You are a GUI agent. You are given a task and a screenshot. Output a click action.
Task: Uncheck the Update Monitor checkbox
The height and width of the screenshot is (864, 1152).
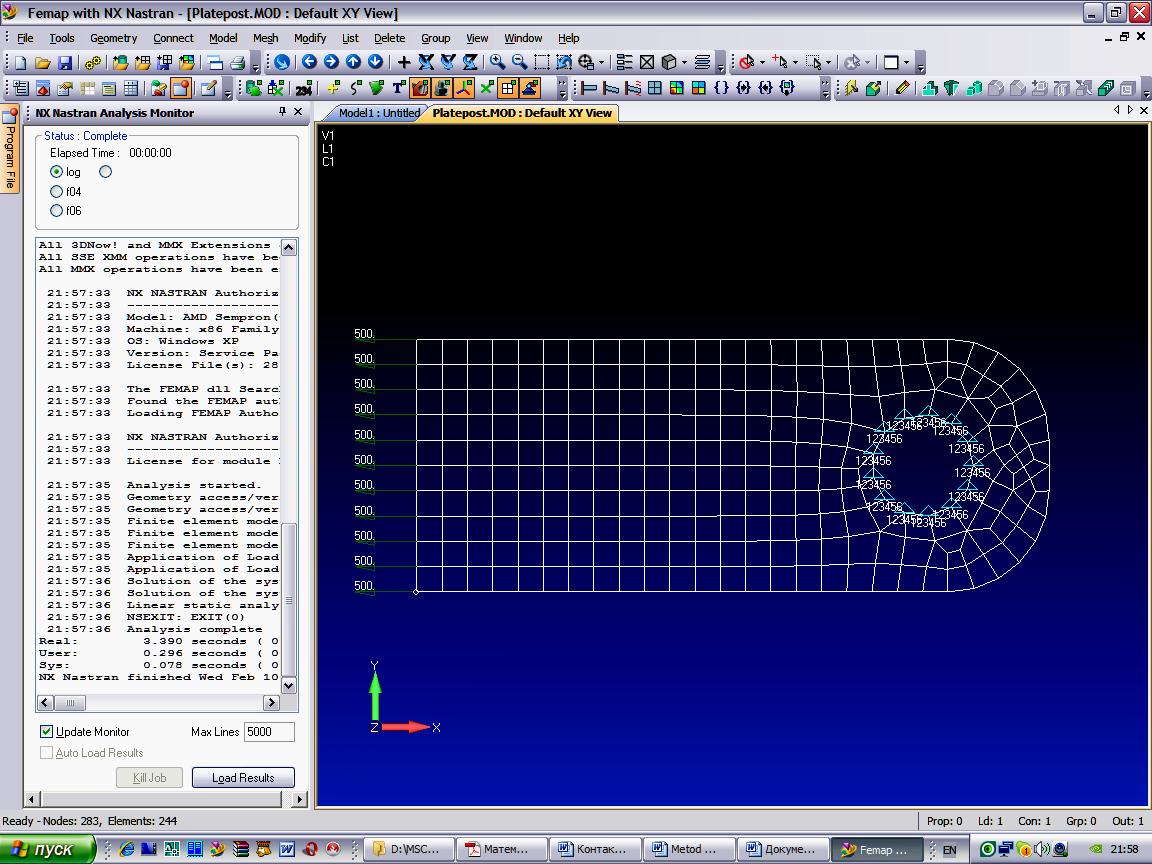point(46,732)
